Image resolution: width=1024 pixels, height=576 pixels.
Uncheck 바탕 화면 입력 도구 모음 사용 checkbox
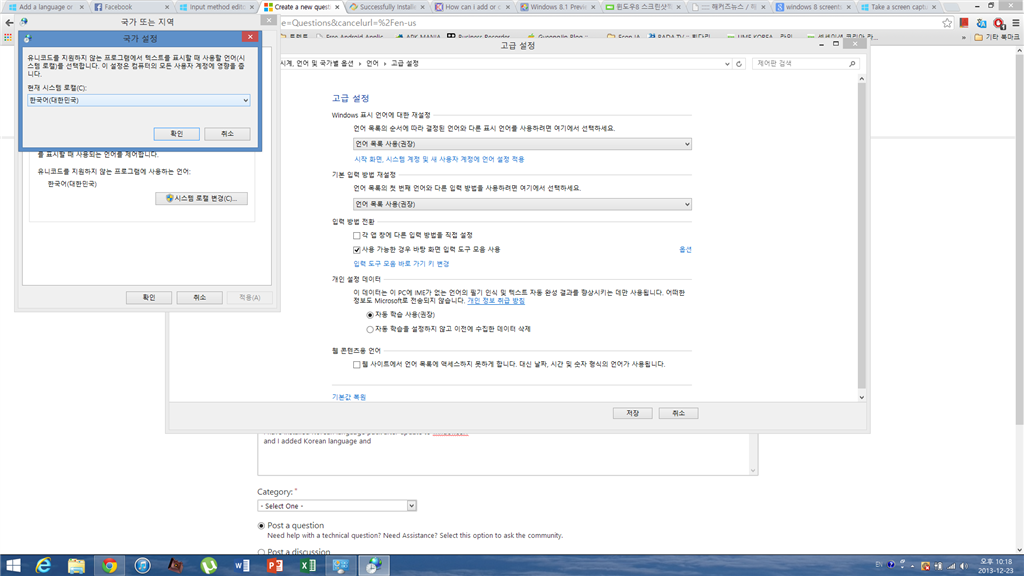pos(357,250)
